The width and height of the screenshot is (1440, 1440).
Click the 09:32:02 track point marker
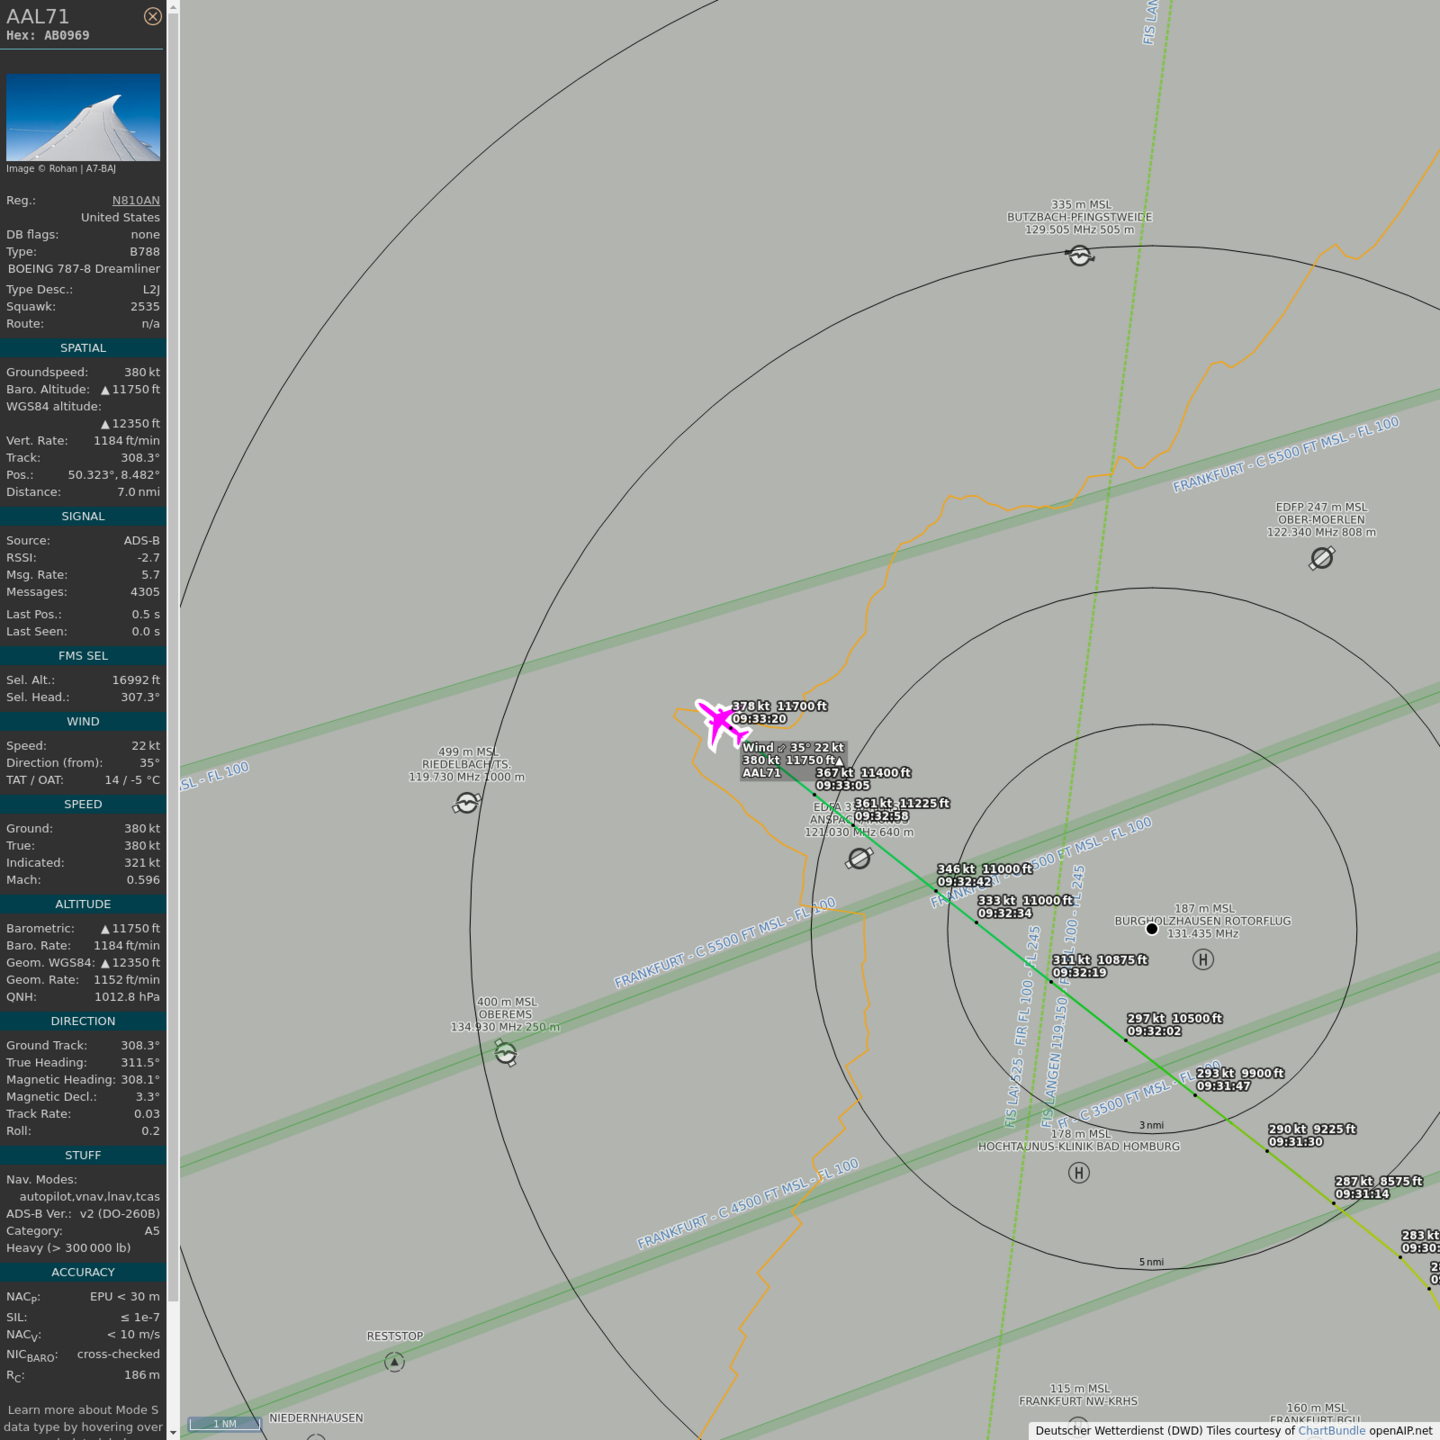click(x=1125, y=1040)
